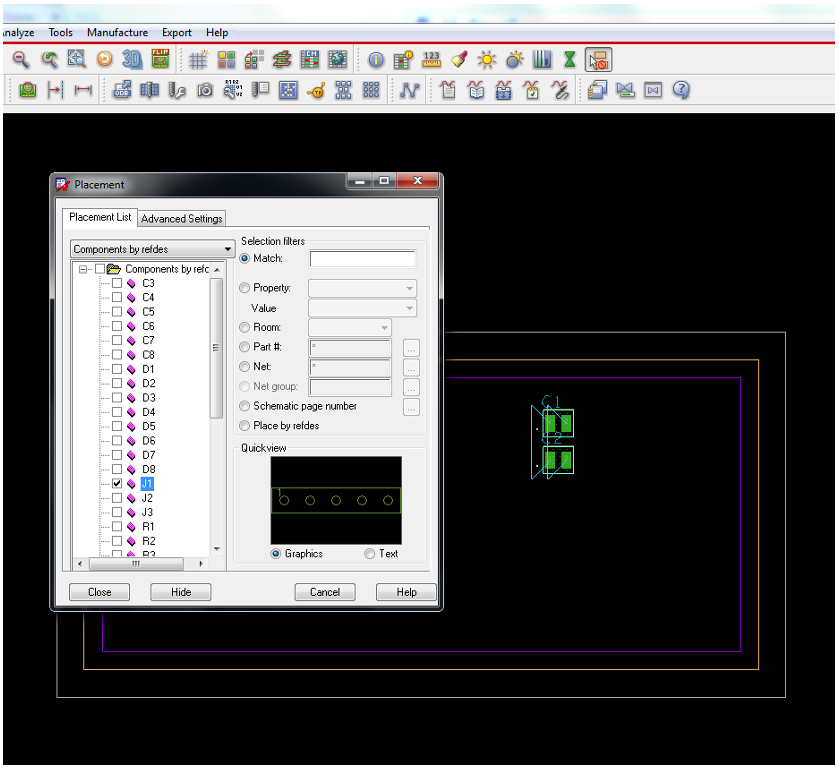Switch to the Advanced Settings tab
The width and height of the screenshot is (839, 770).
pos(181,218)
